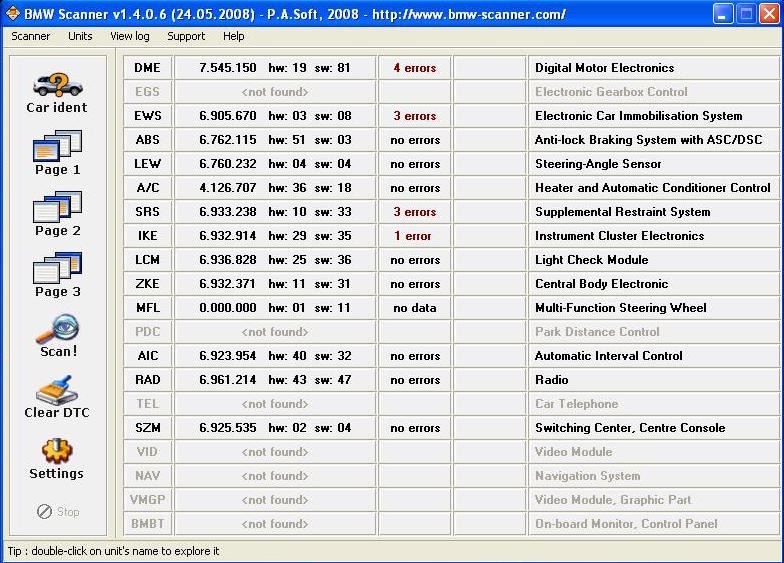Close the BMW Scanner window
Screen dimensions: 784x563
click(770, 14)
